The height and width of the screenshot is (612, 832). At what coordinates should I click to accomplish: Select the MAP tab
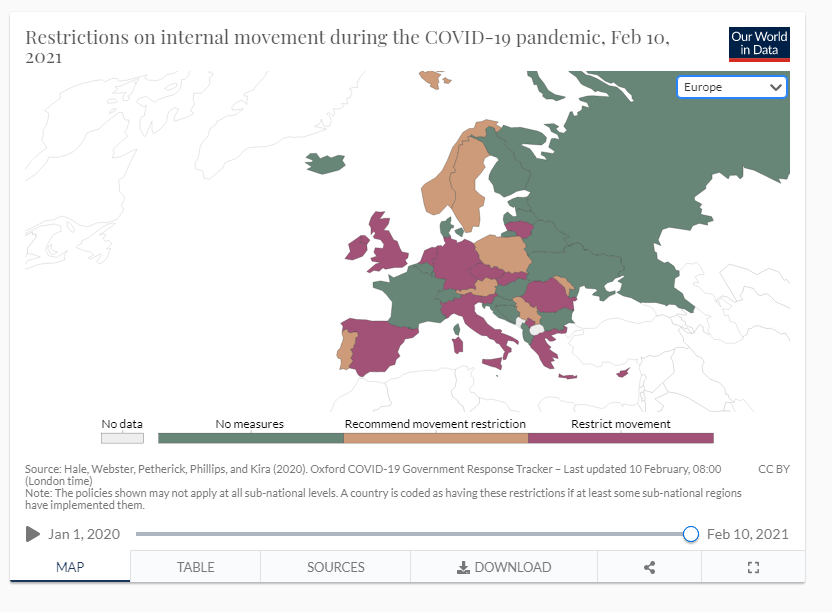pos(70,567)
